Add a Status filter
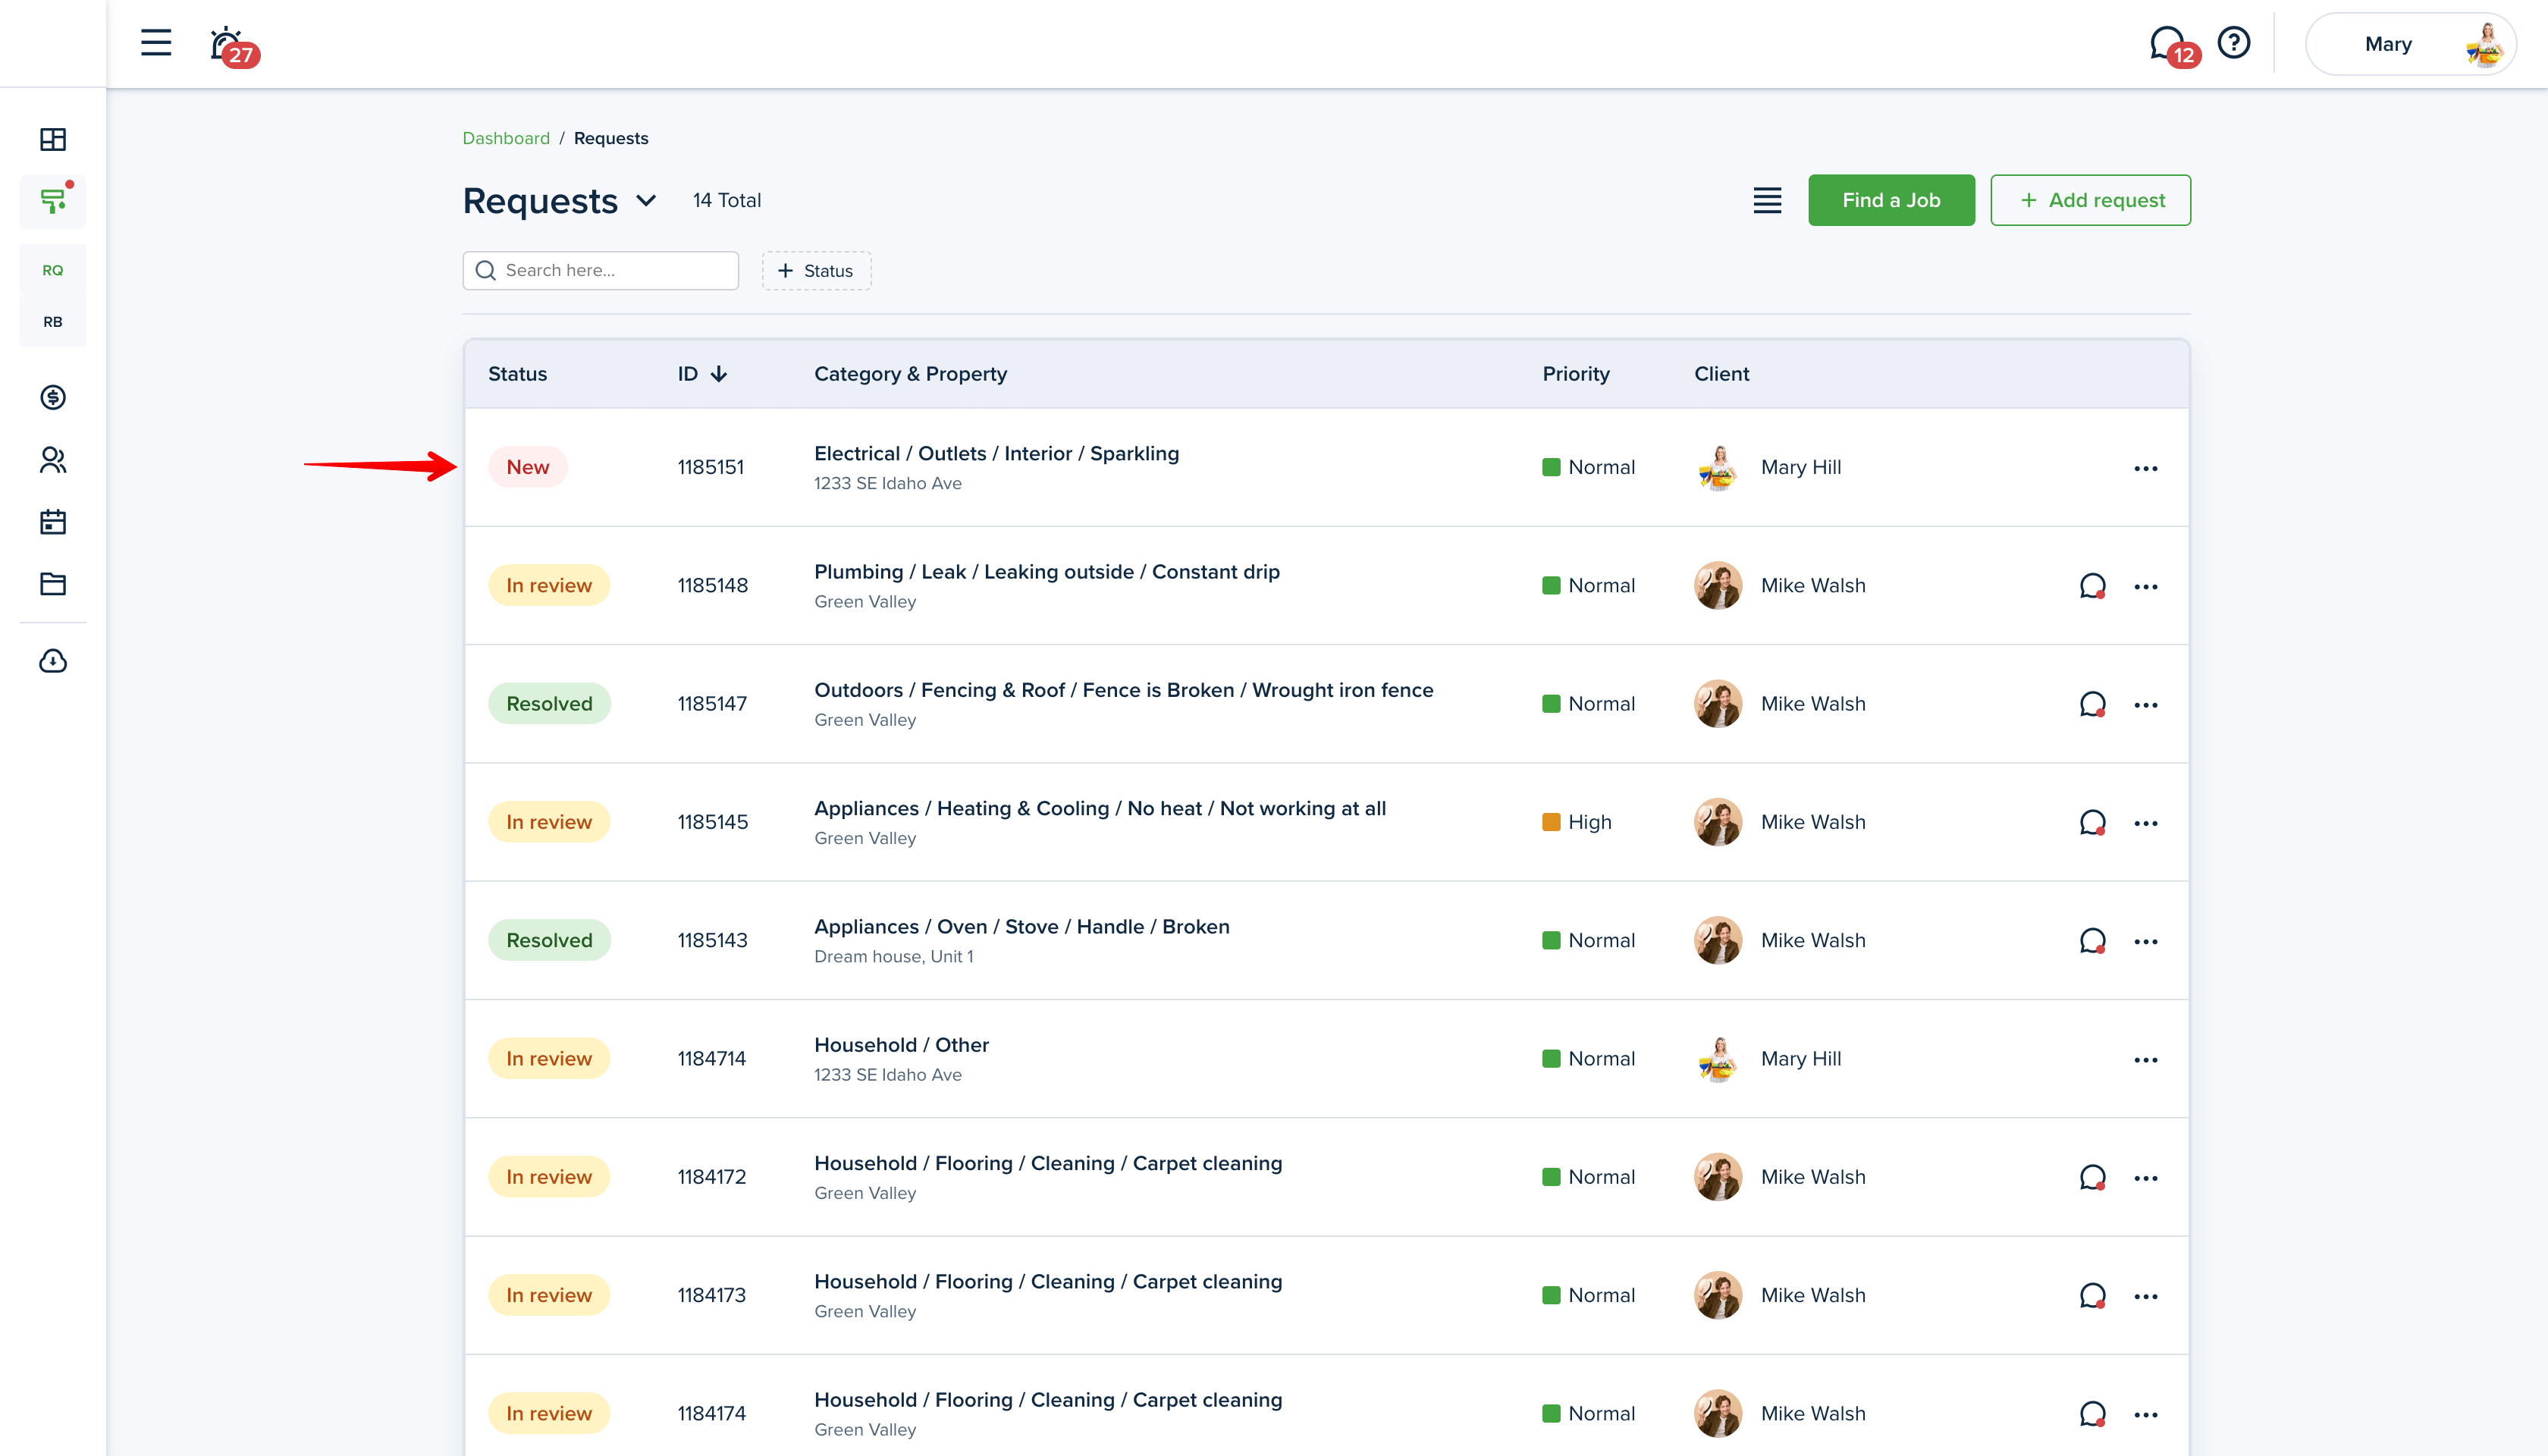2548x1456 pixels. click(x=816, y=271)
